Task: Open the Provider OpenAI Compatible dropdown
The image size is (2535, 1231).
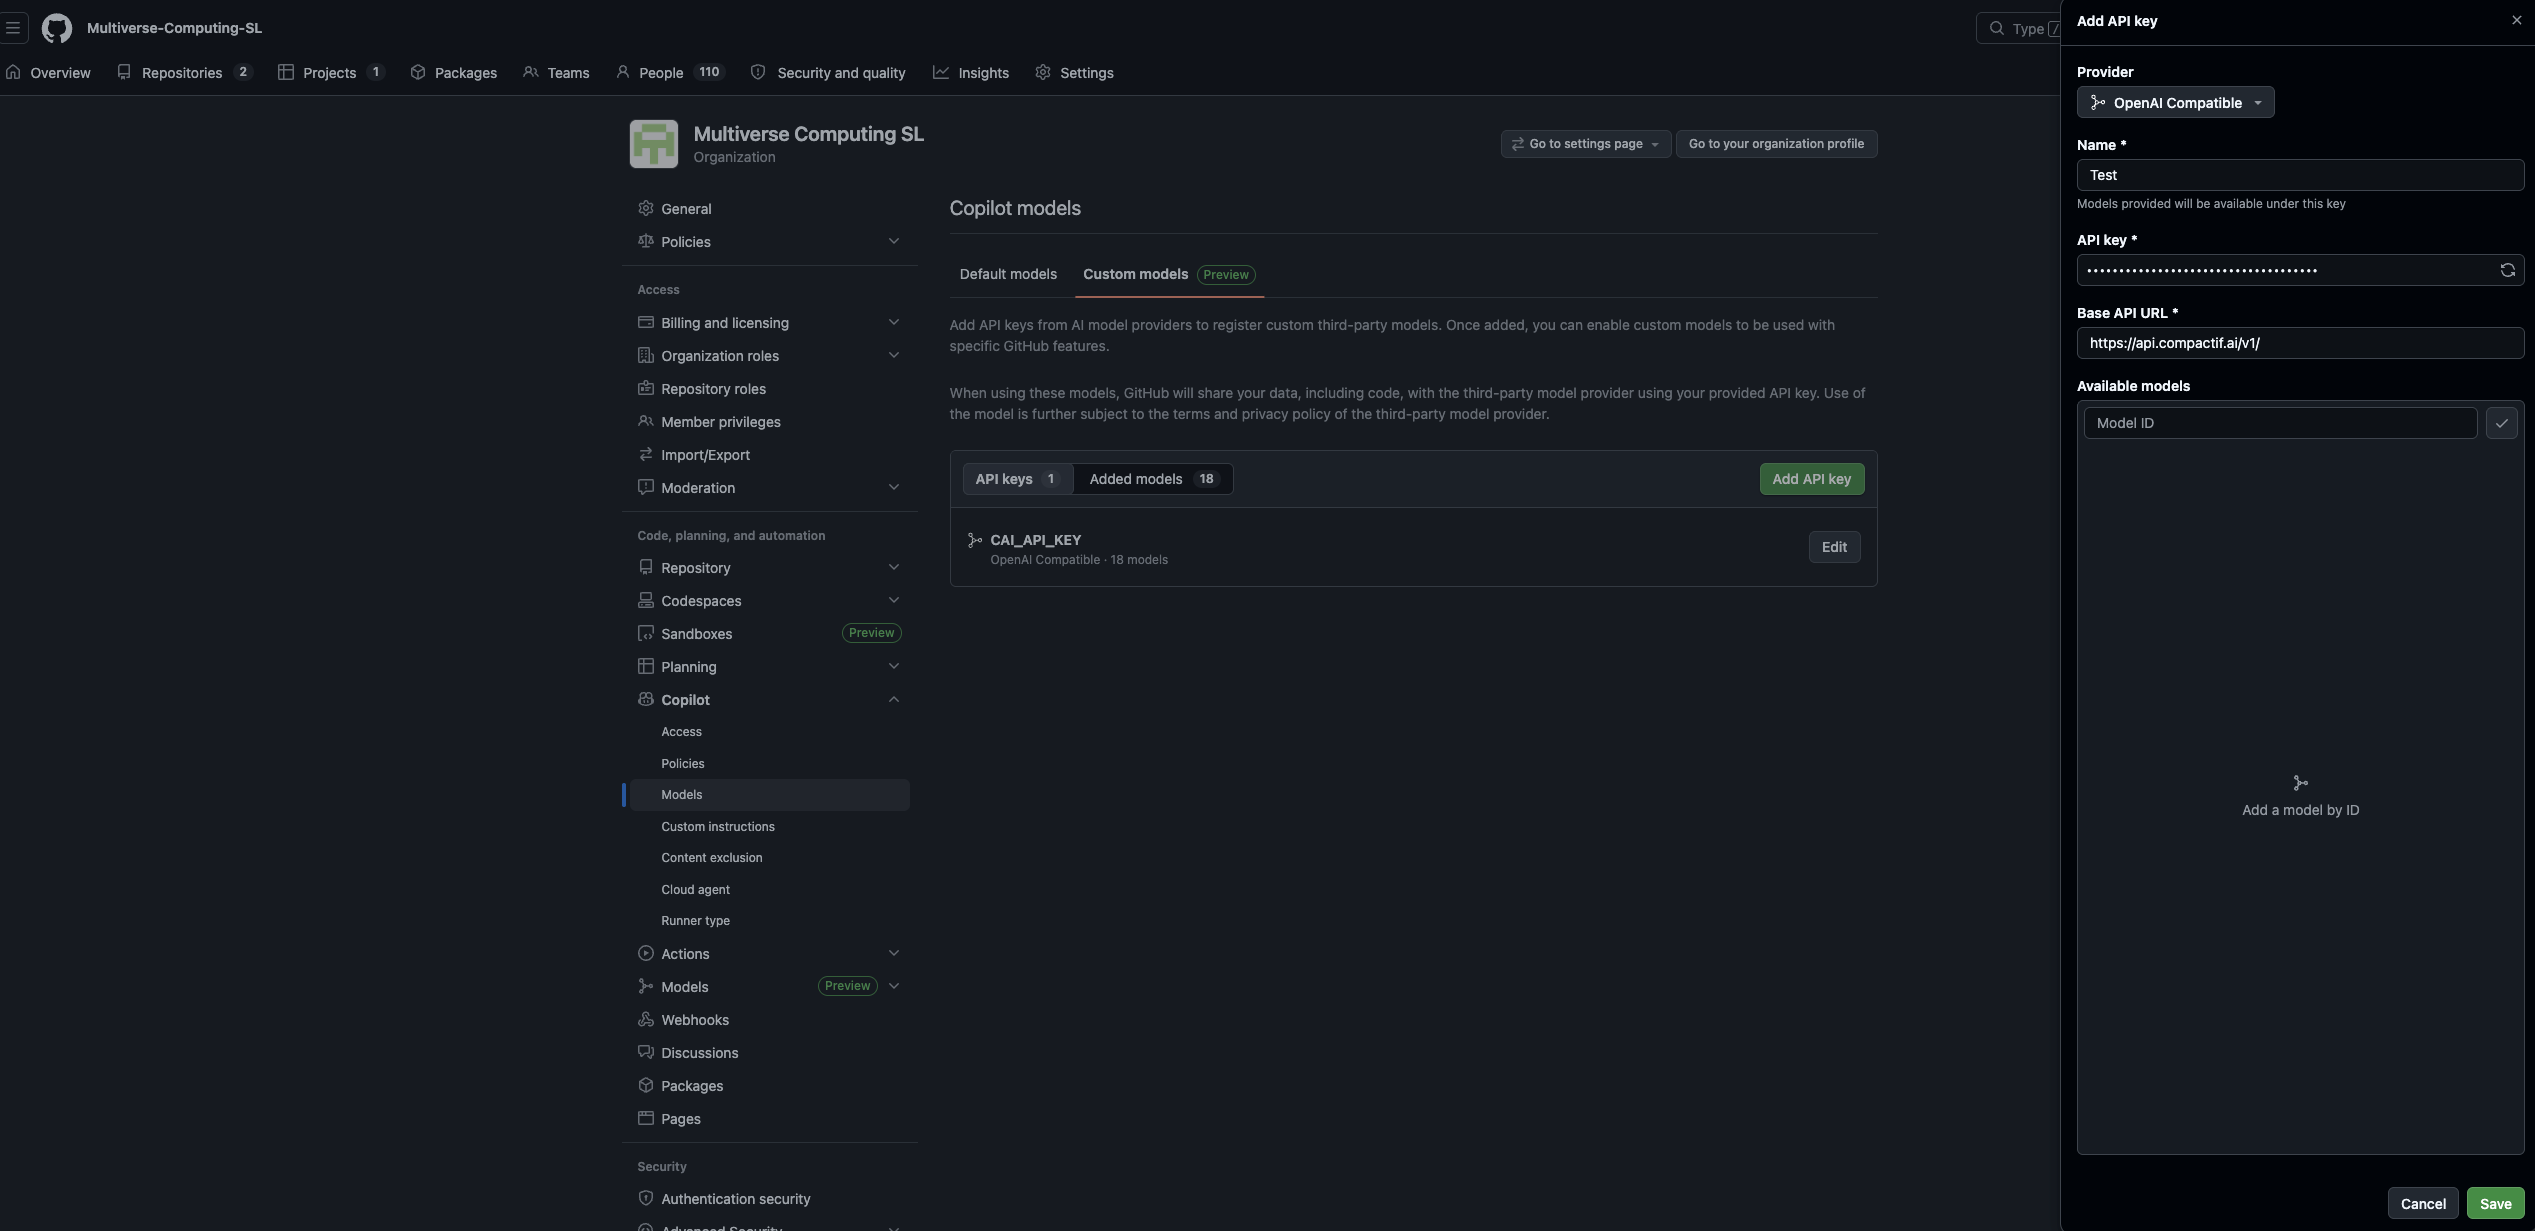Action: [2175, 103]
